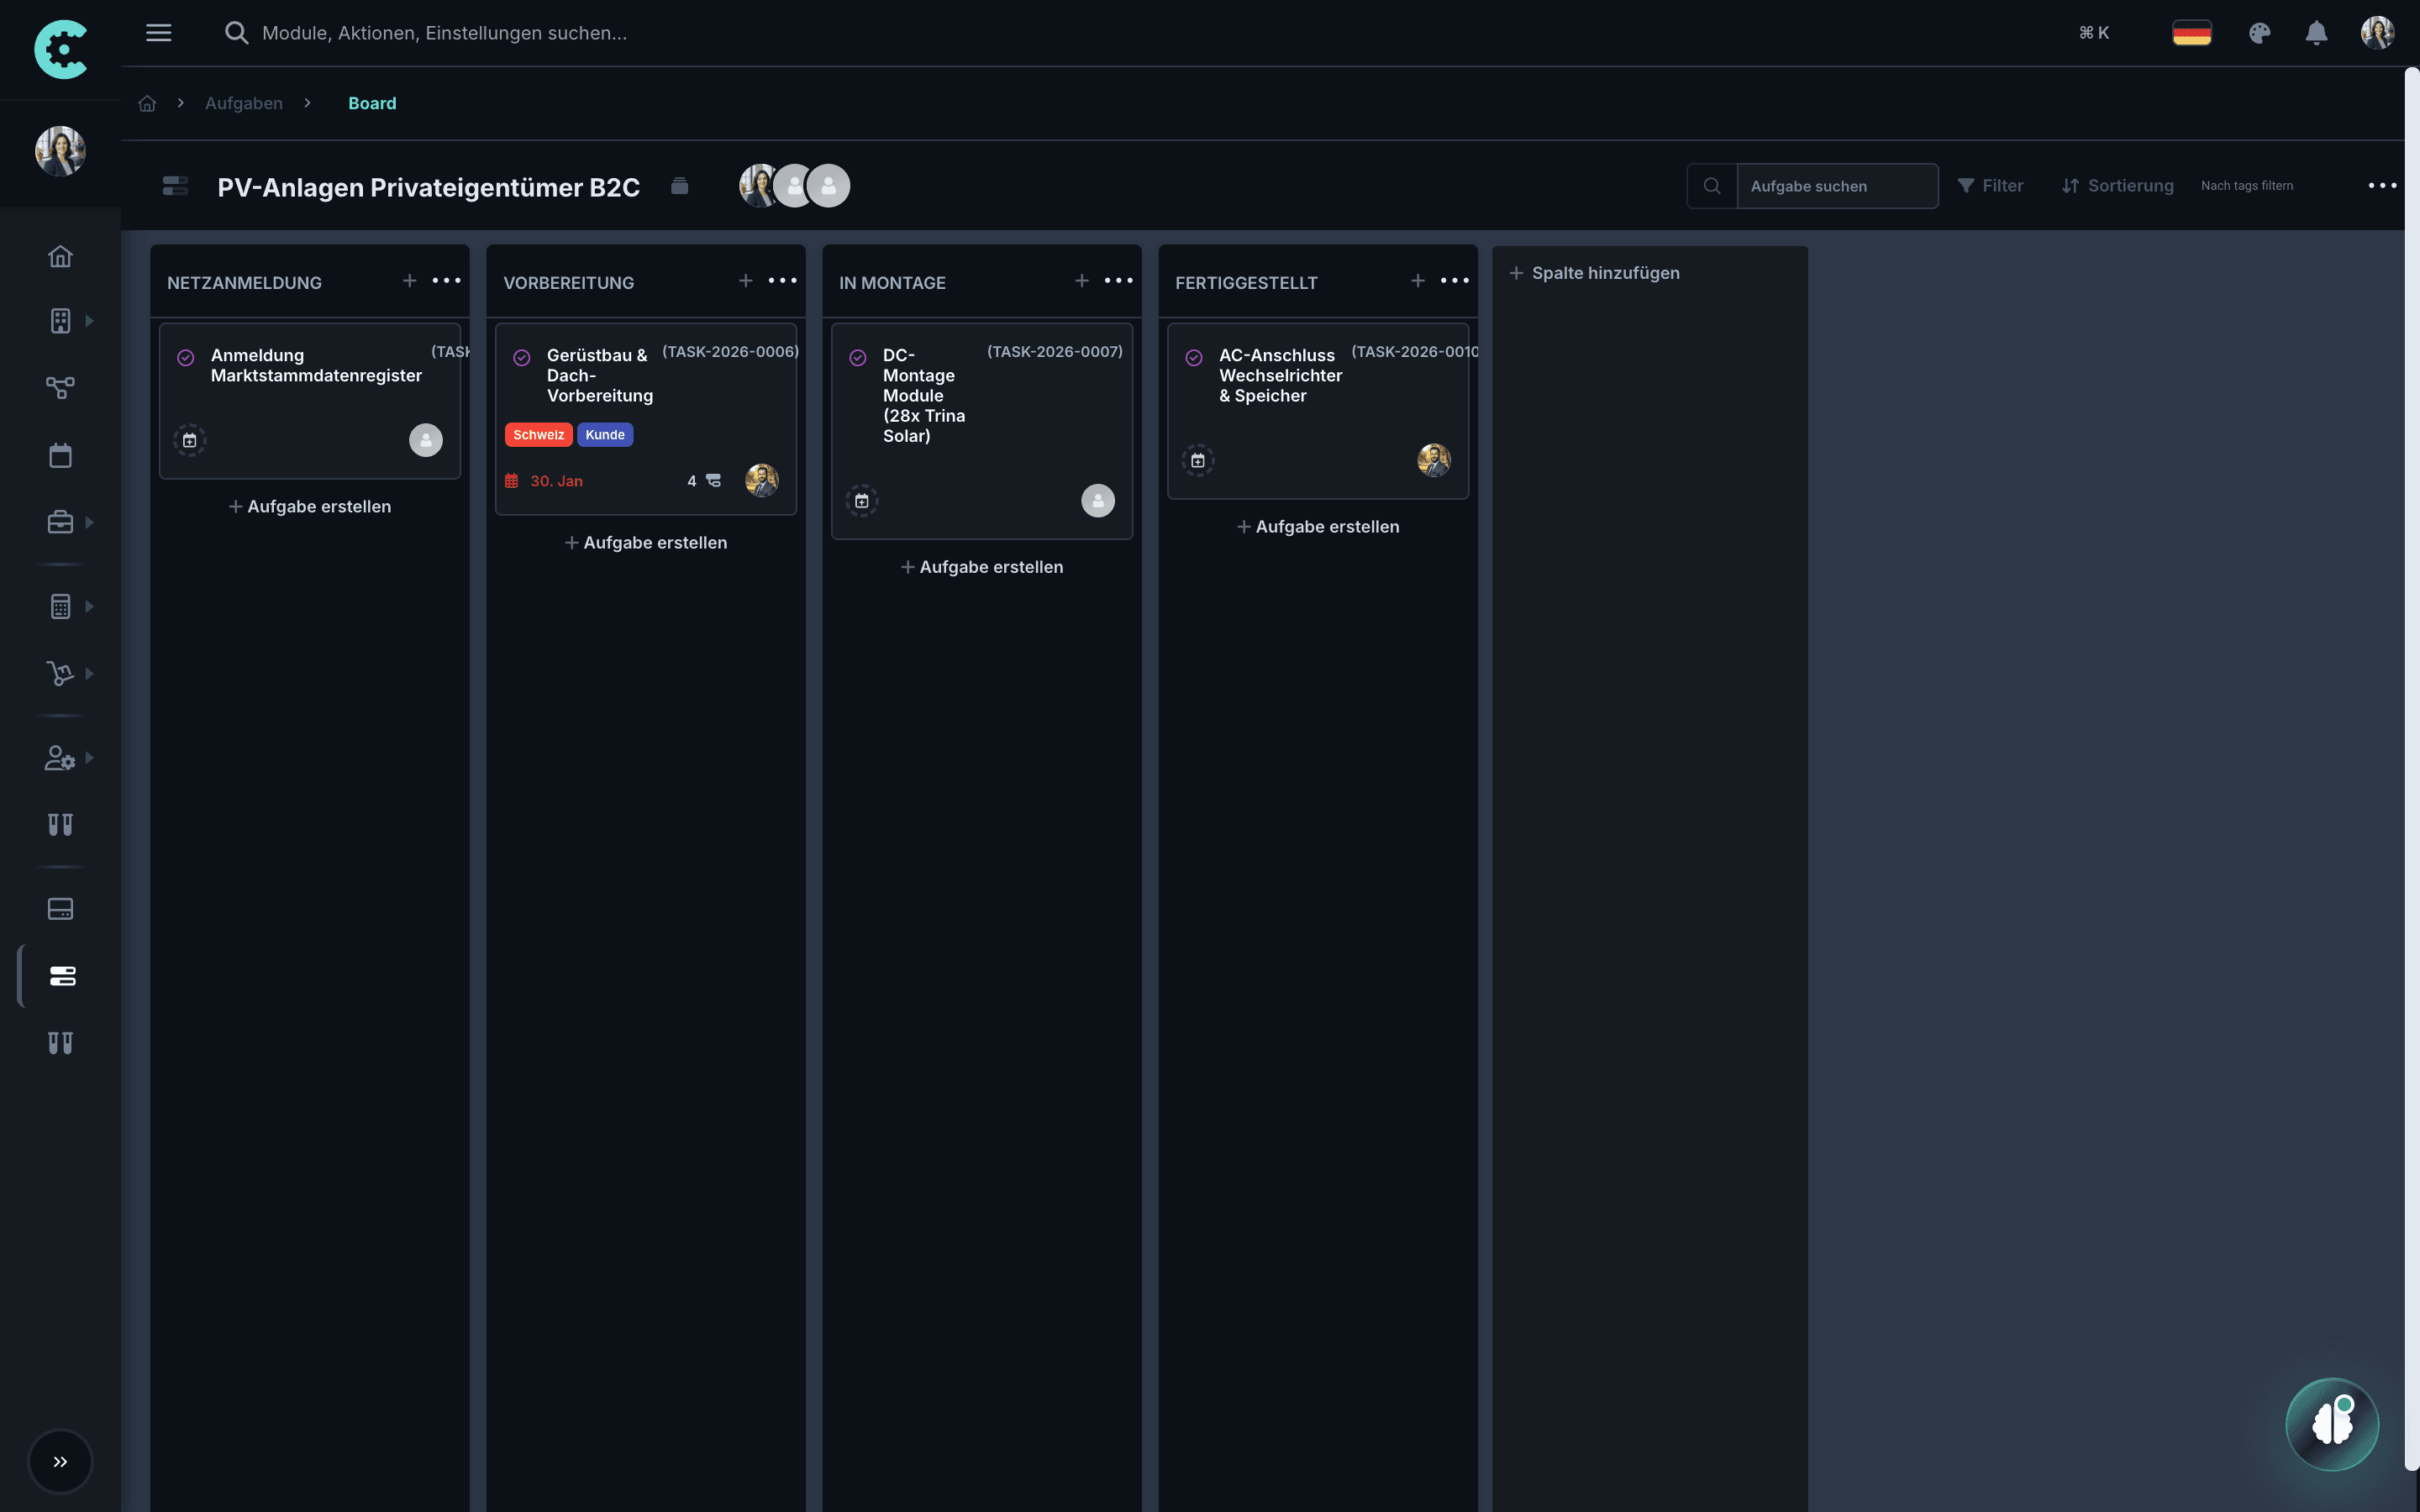
Task: Click the Schweiz tag on Gerüstbau card
Action: coord(538,434)
